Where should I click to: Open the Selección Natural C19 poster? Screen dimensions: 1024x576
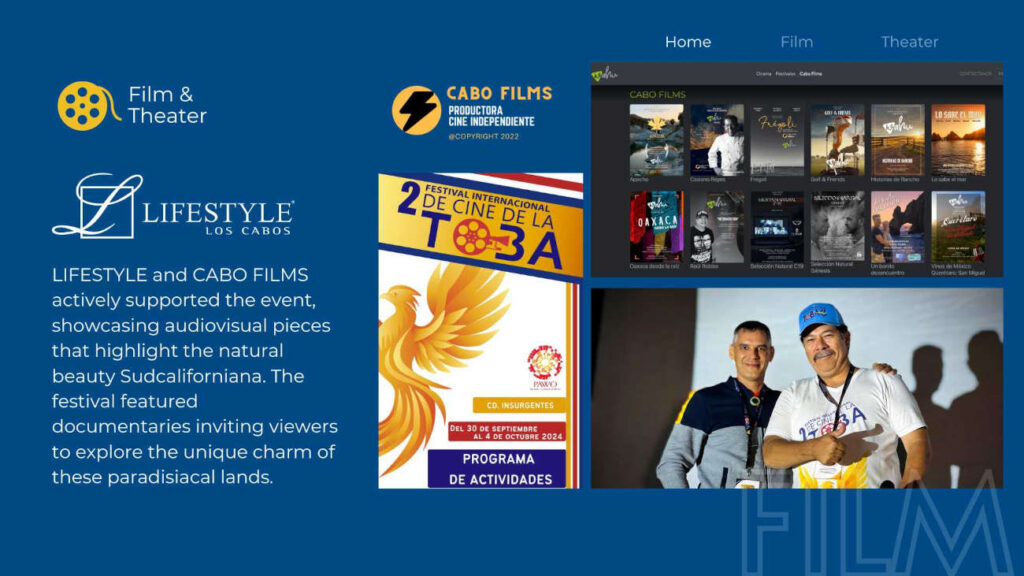coord(776,227)
